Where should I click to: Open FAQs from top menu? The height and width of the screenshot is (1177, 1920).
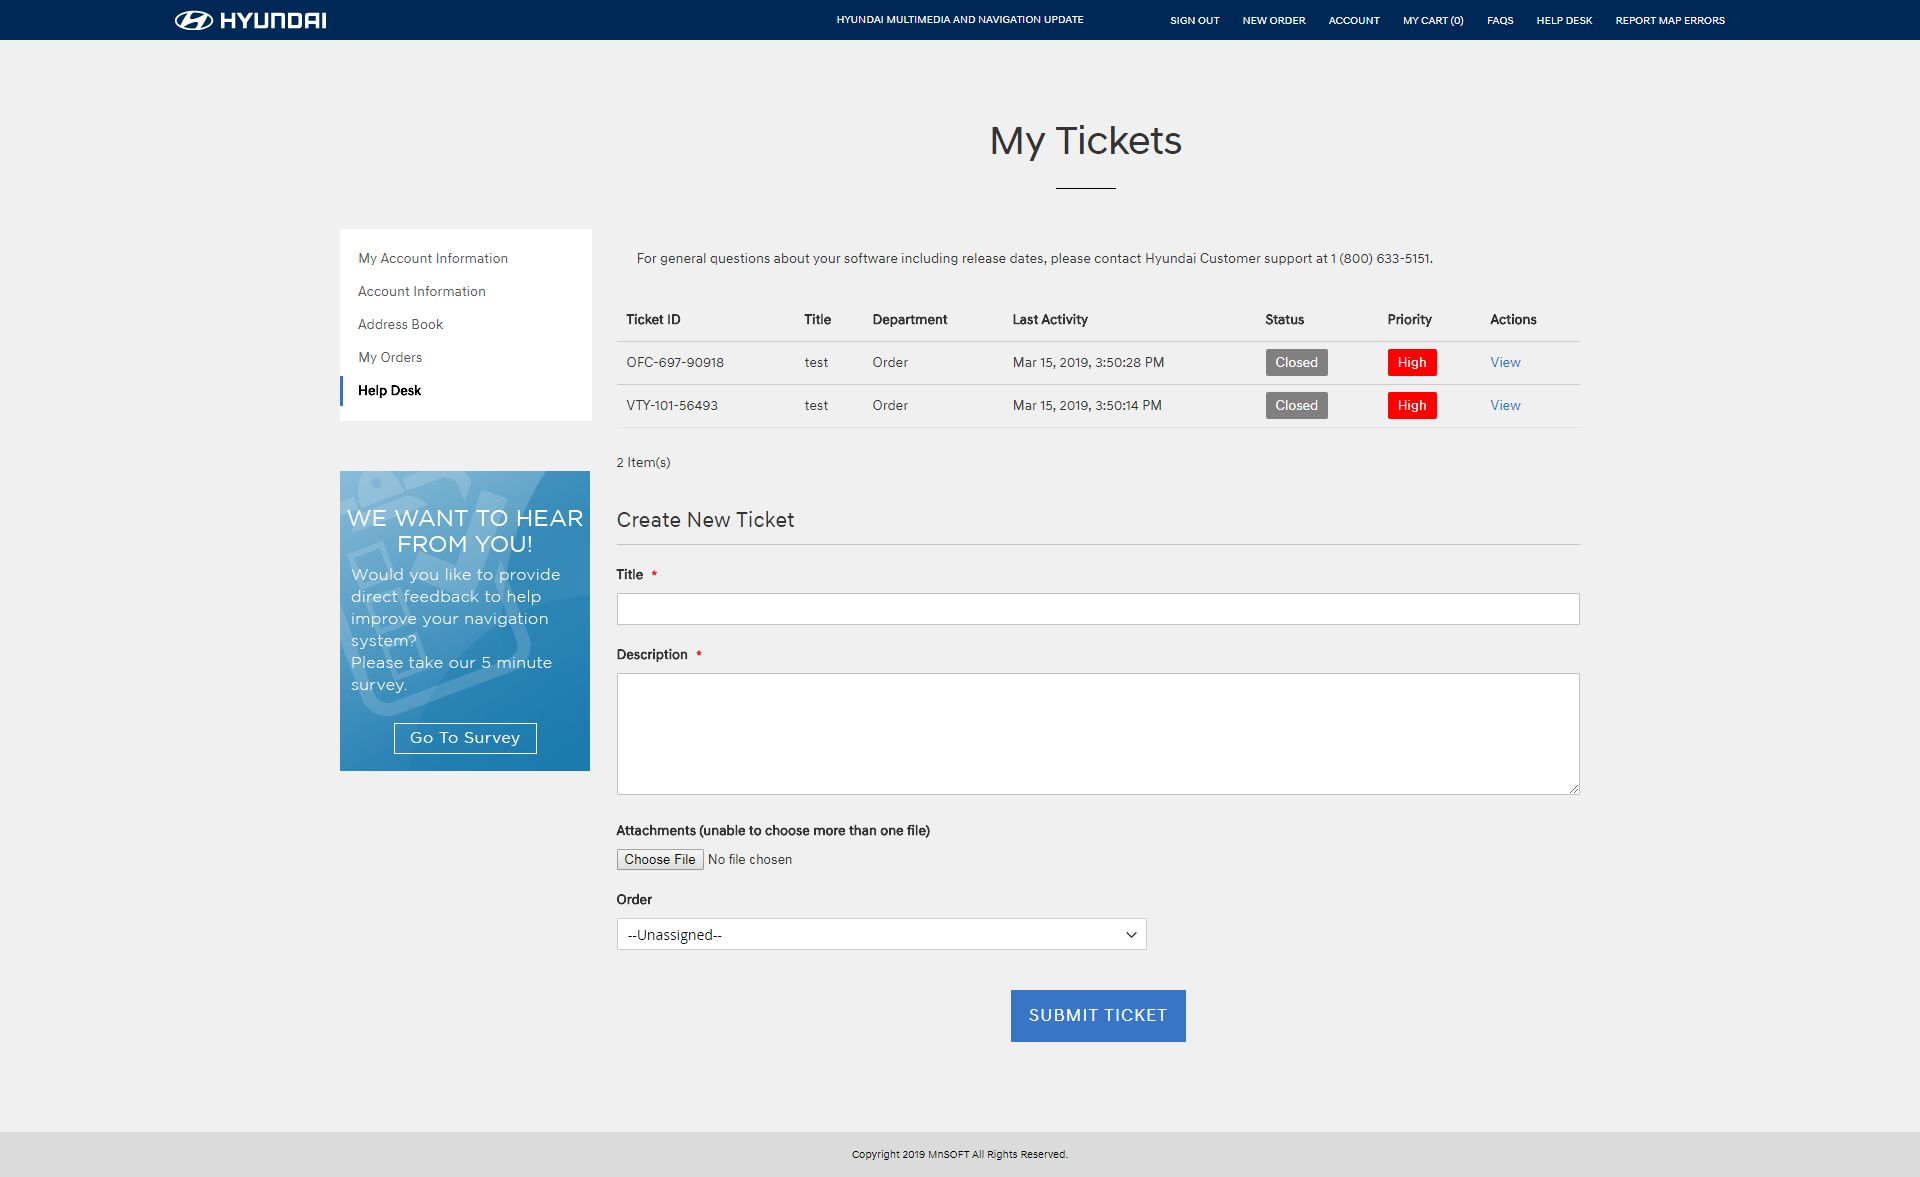click(1499, 20)
